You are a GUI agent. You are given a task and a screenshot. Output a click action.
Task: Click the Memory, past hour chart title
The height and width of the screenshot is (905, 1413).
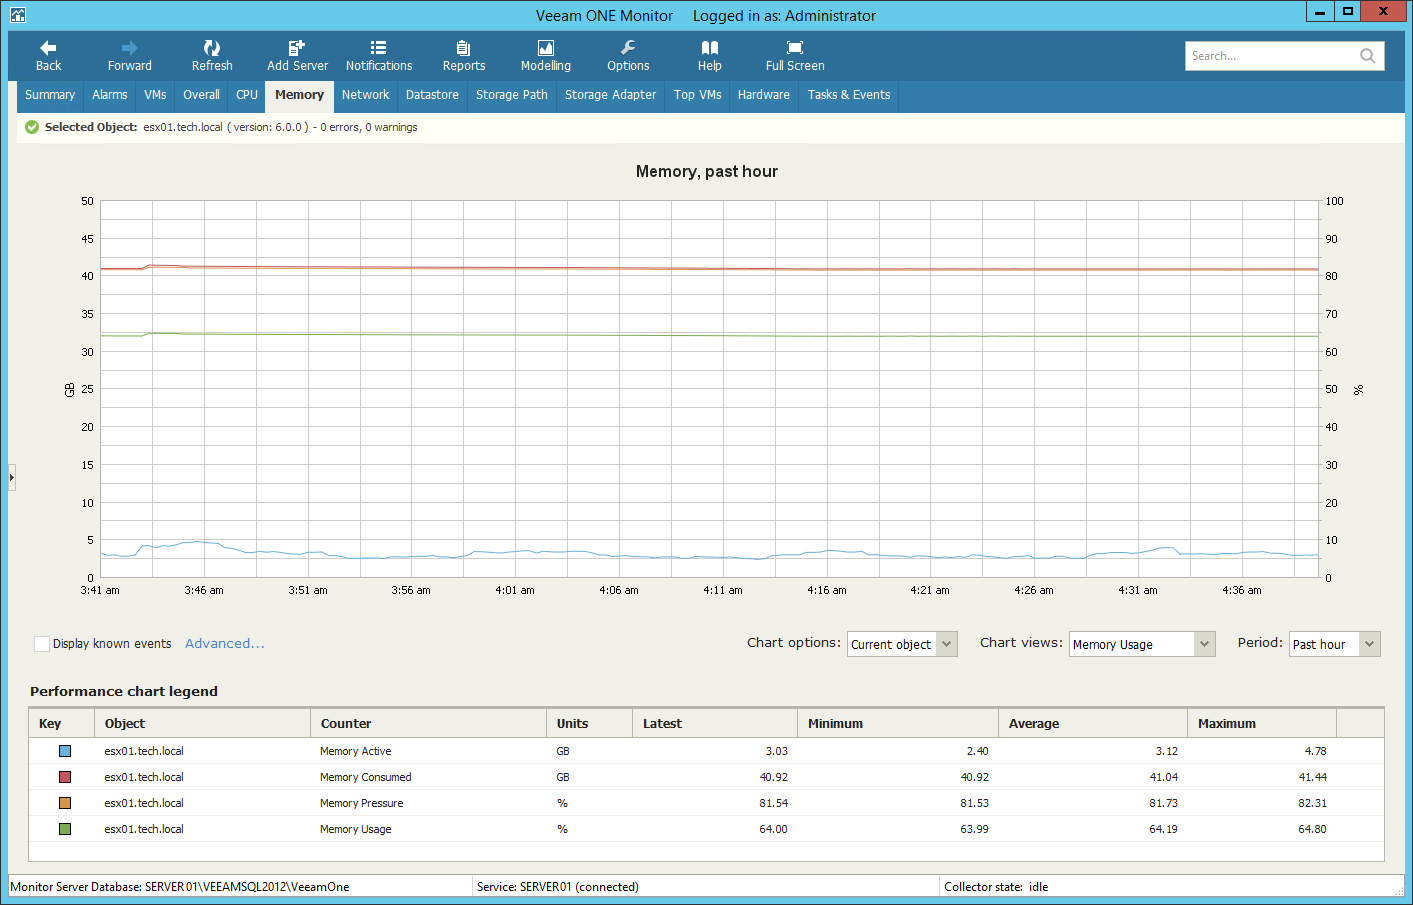coord(707,171)
